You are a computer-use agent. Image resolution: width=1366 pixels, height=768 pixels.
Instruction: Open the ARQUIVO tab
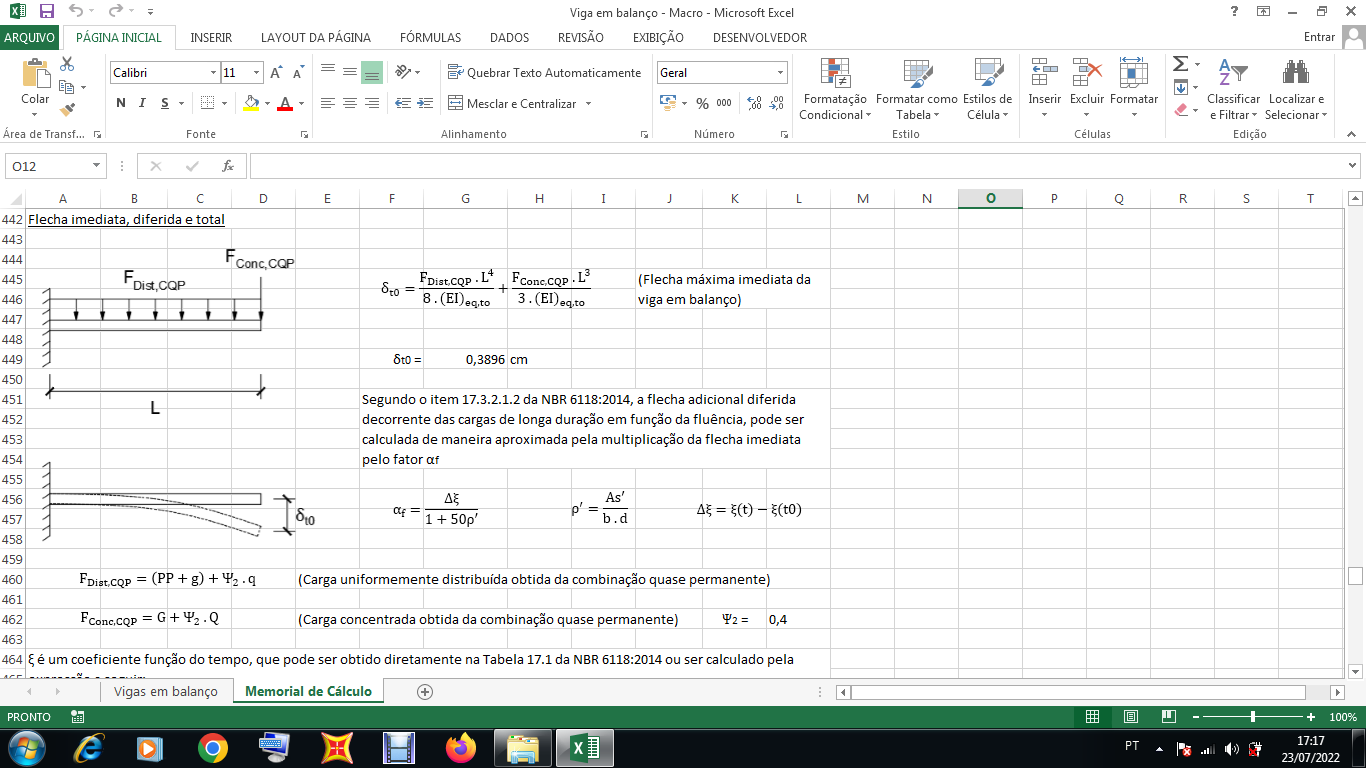pos(30,38)
